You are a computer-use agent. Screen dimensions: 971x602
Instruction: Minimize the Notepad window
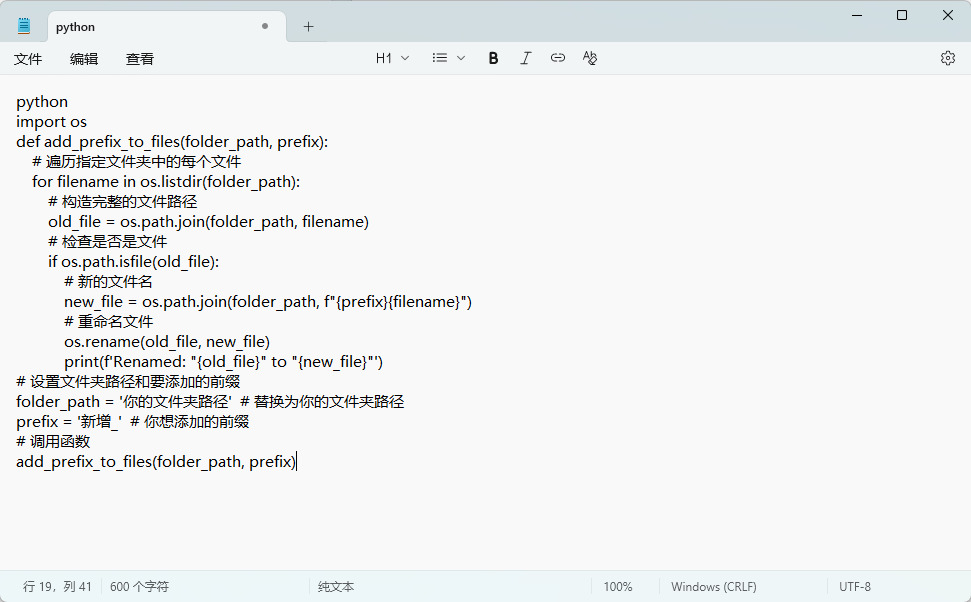857,15
